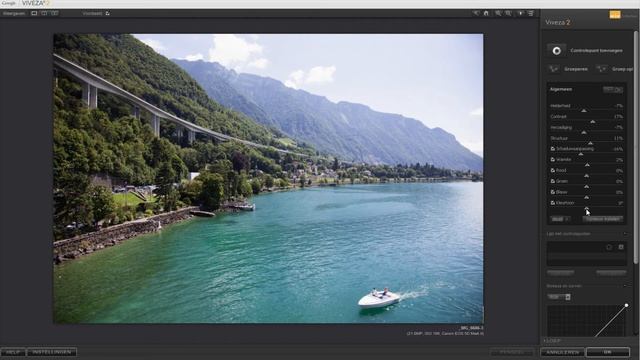Viewport: 640px width, 360px height.
Task: Click the Warmte slider handle
Action: click(x=587, y=165)
